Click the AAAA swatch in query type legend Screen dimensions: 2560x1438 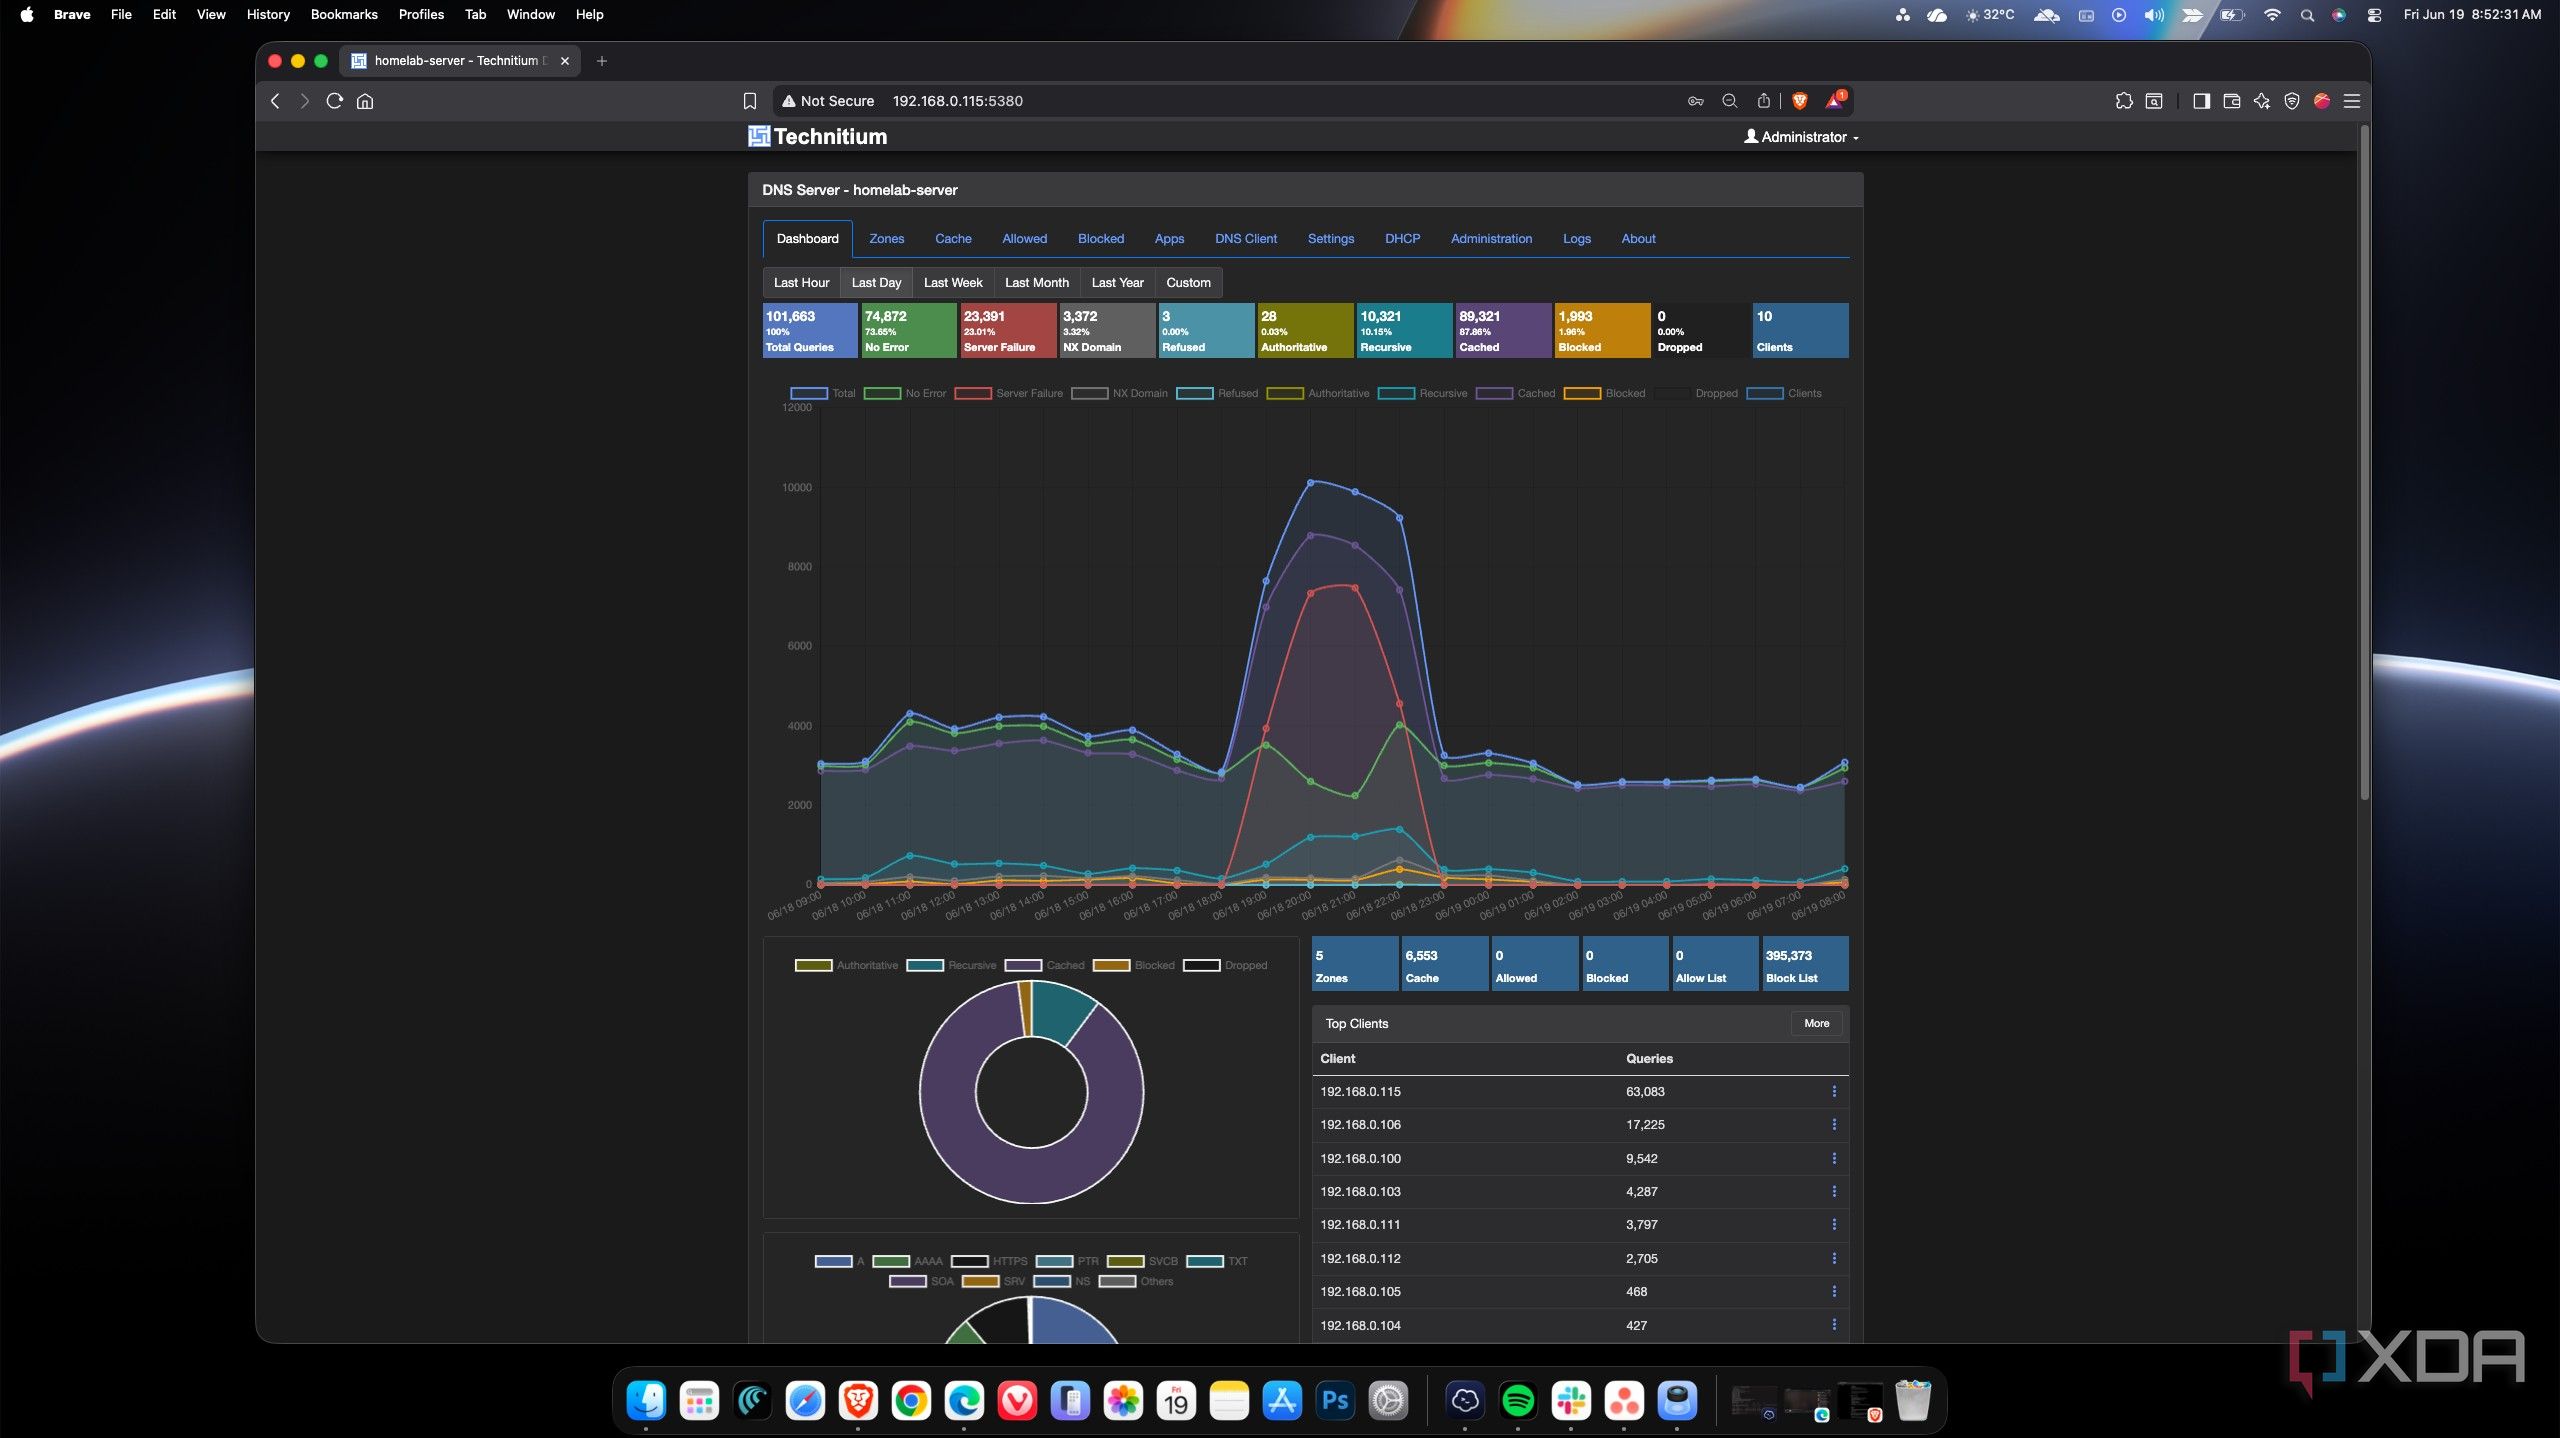[x=890, y=1262]
